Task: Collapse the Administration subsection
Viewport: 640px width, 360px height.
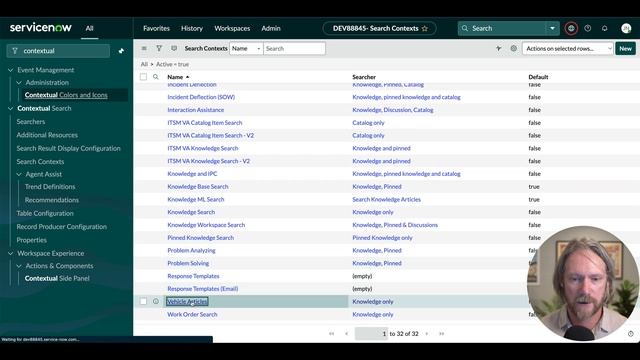Action: [x=19, y=82]
